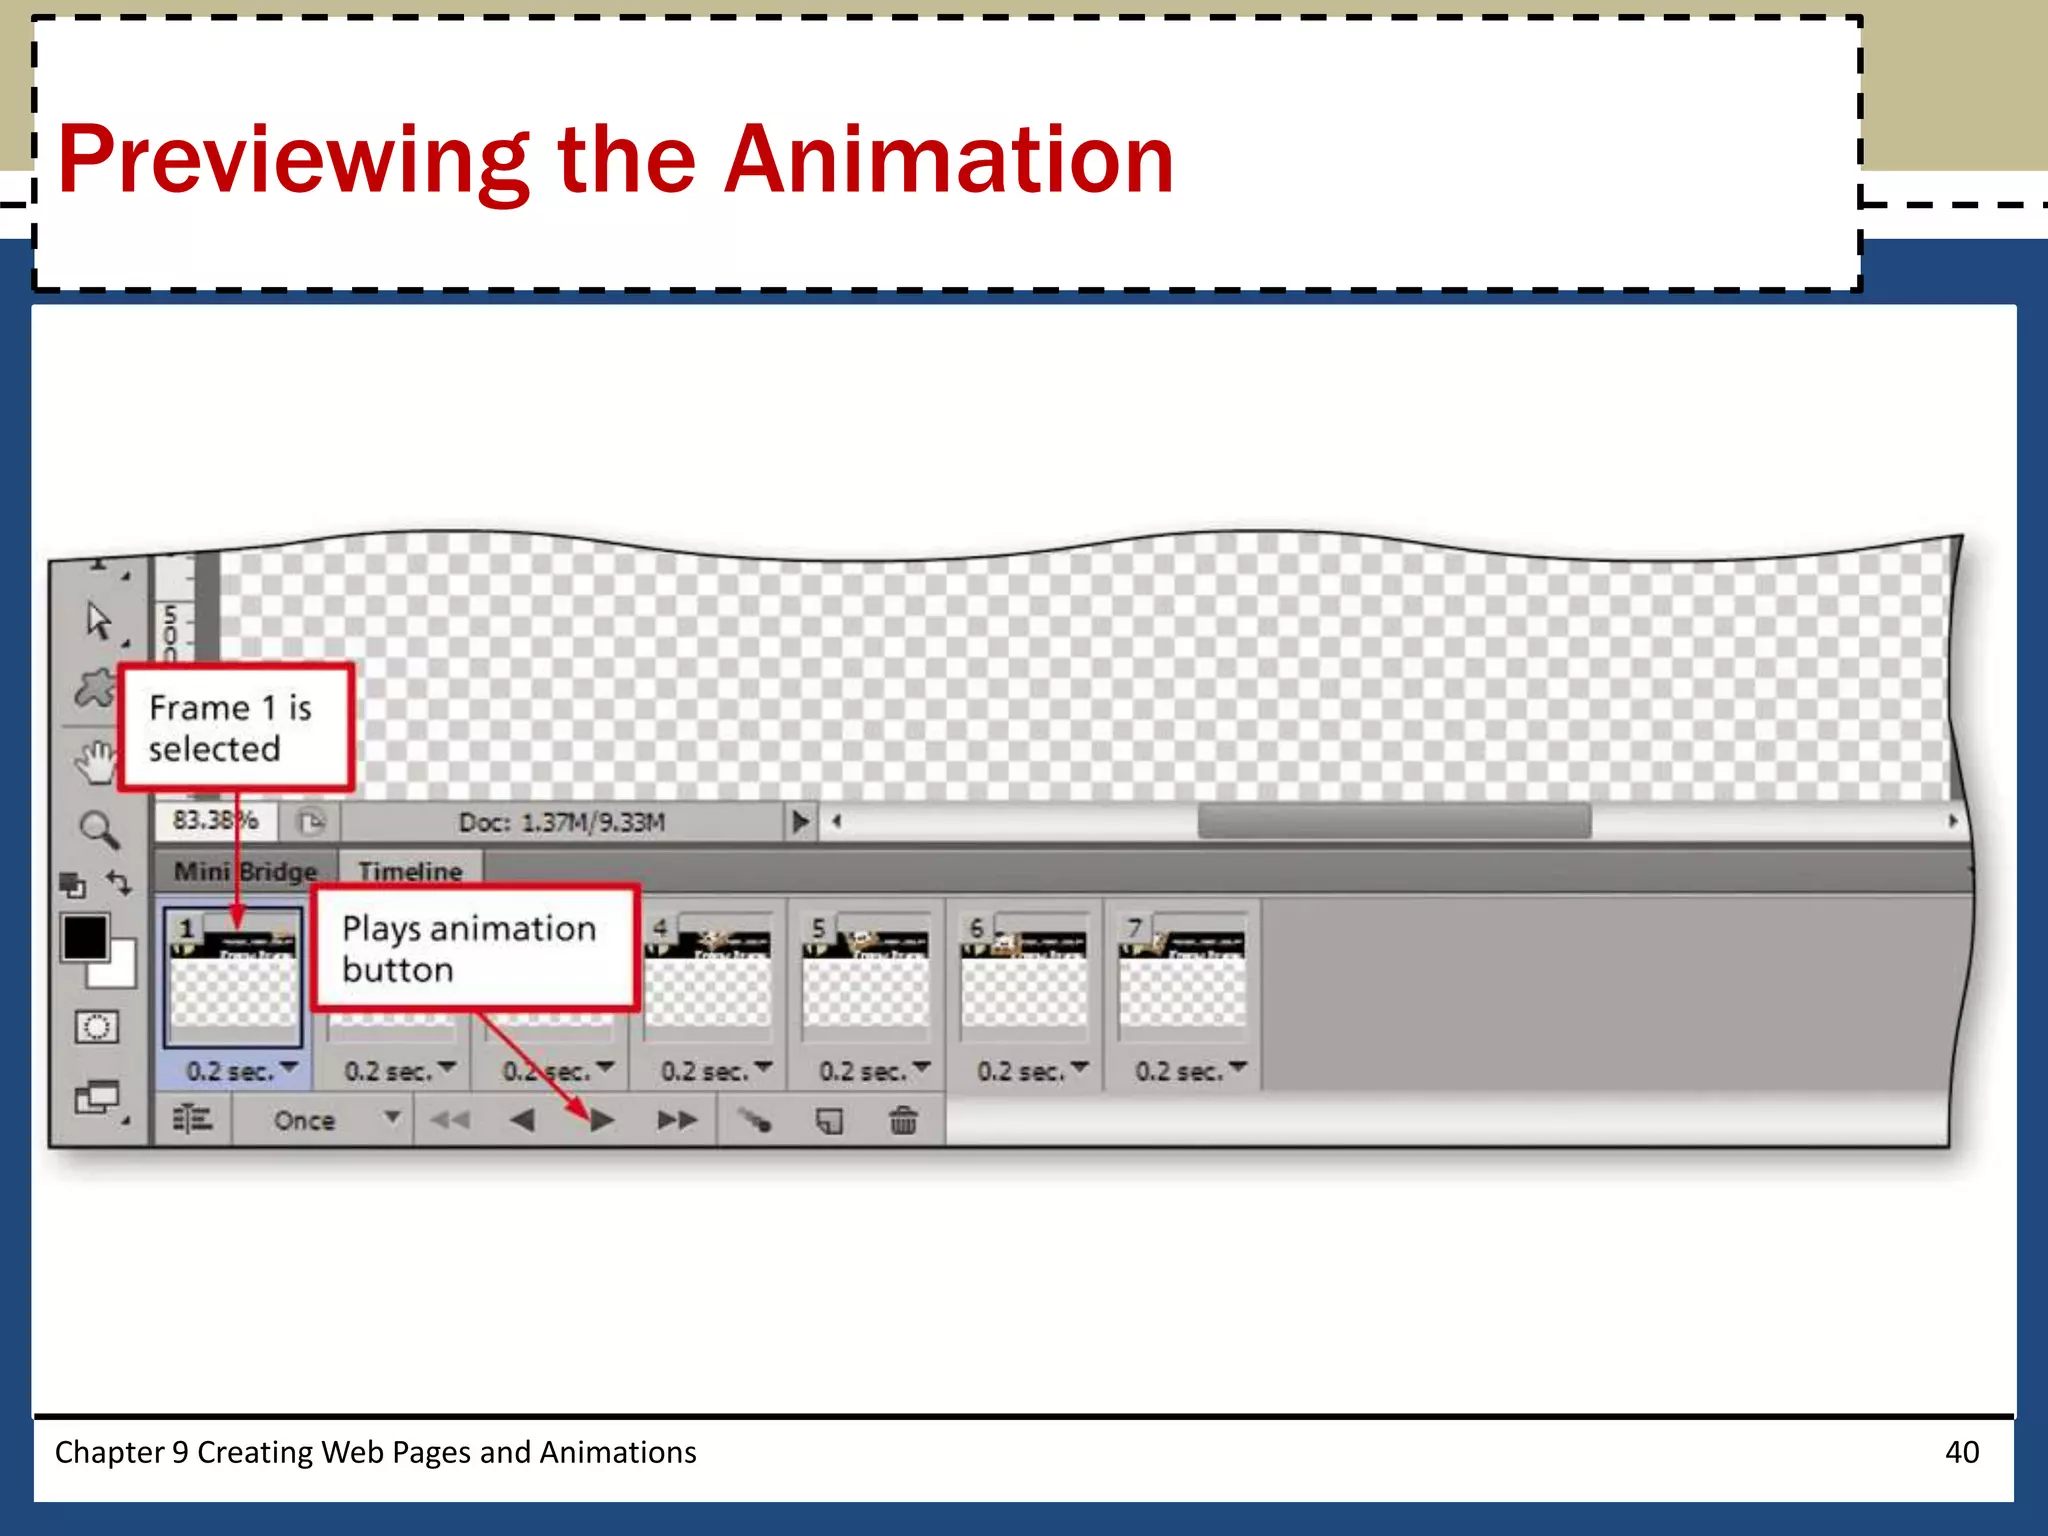Viewport: 2048px width, 1536px height.
Task: Click the horizontal scrollbar thumb
Action: pyautogui.click(x=1394, y=821)
